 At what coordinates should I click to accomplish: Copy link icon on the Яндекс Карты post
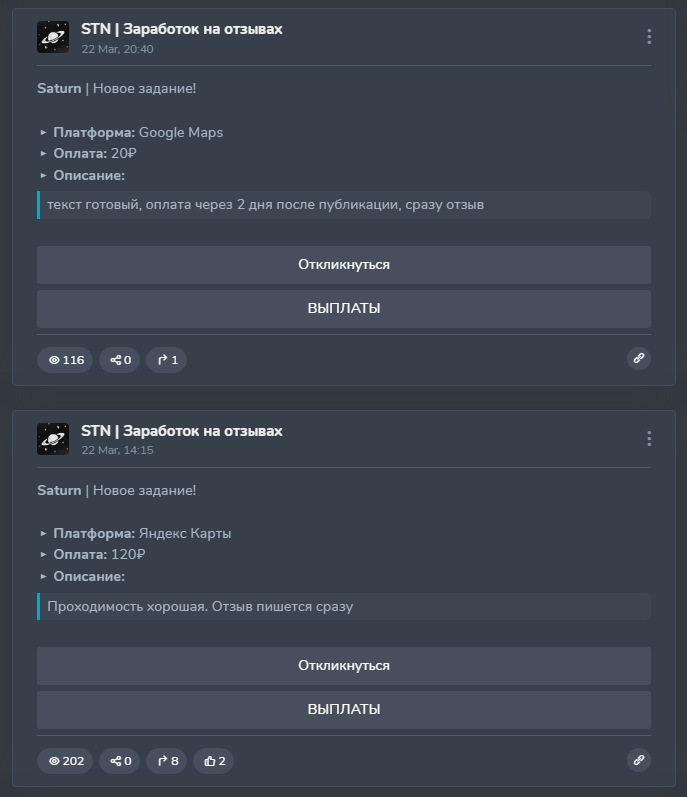tap(638, 760)
